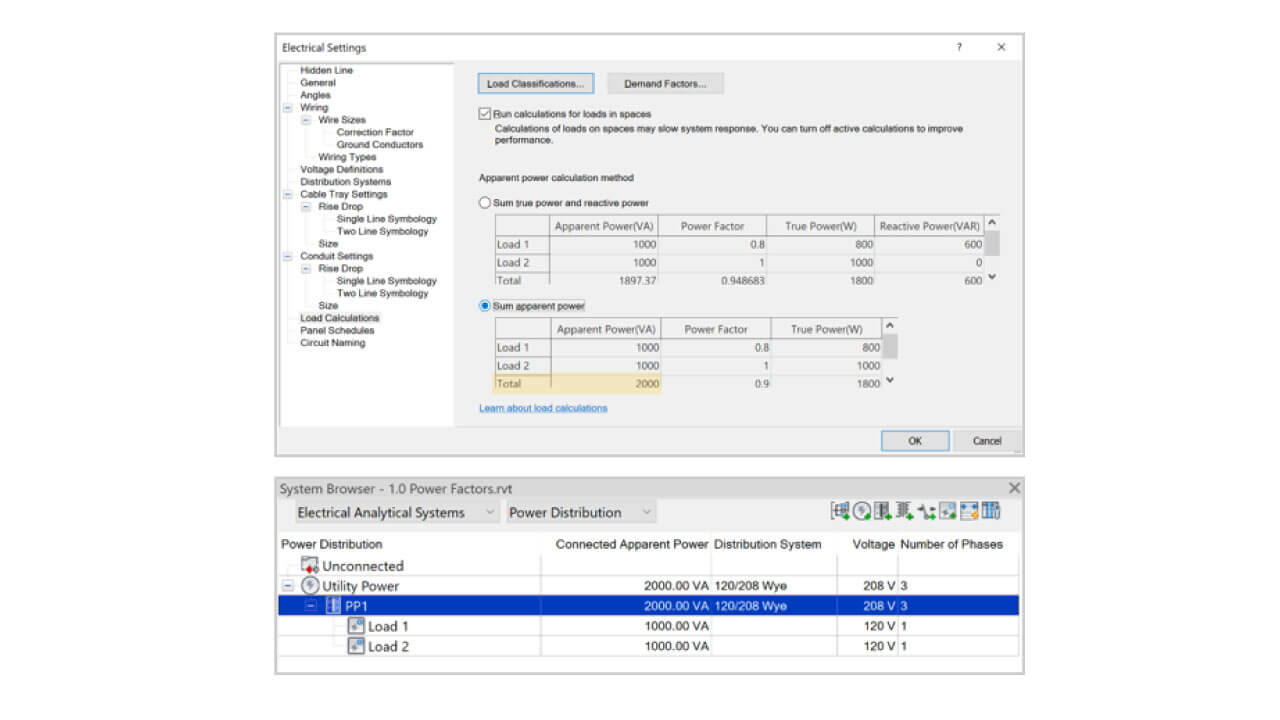This screenshot has height=720, width=1280.
Task: Select Panel Schedules in settings tree
Action: click(337, 330)
